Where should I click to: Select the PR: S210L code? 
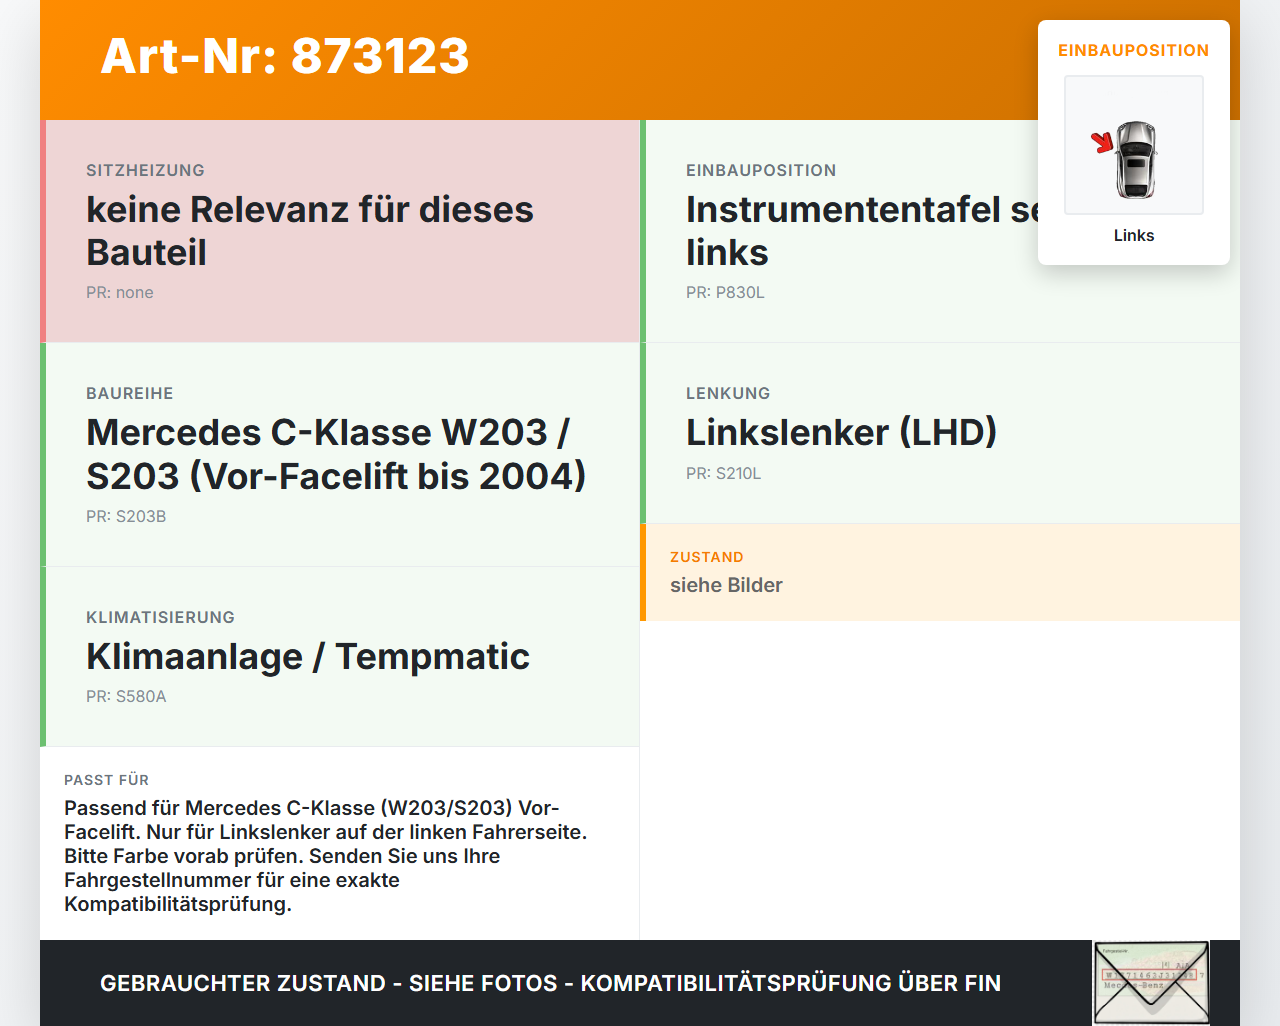click(x=723, y=473)
